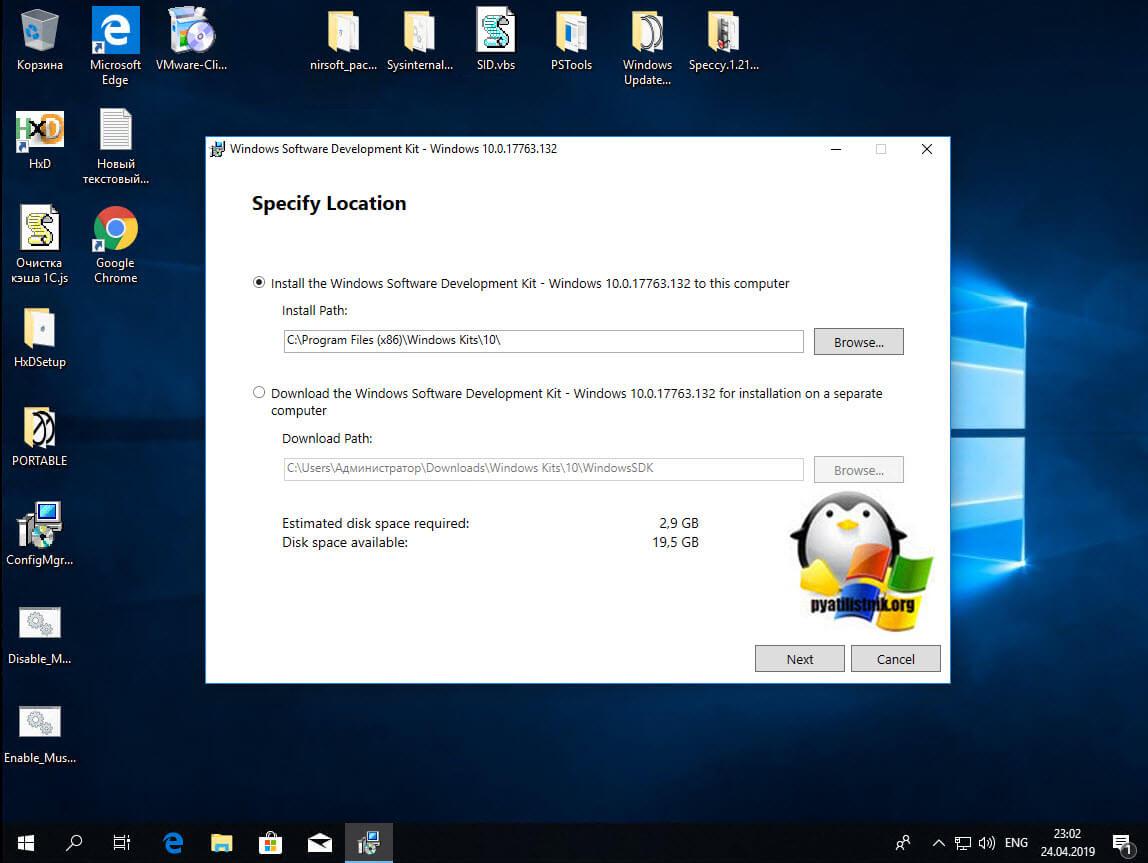Switch input language ENG indicator
The height and width of the screenshot is (863, 1148).
pyautogui.click(x=1016, y=843)
